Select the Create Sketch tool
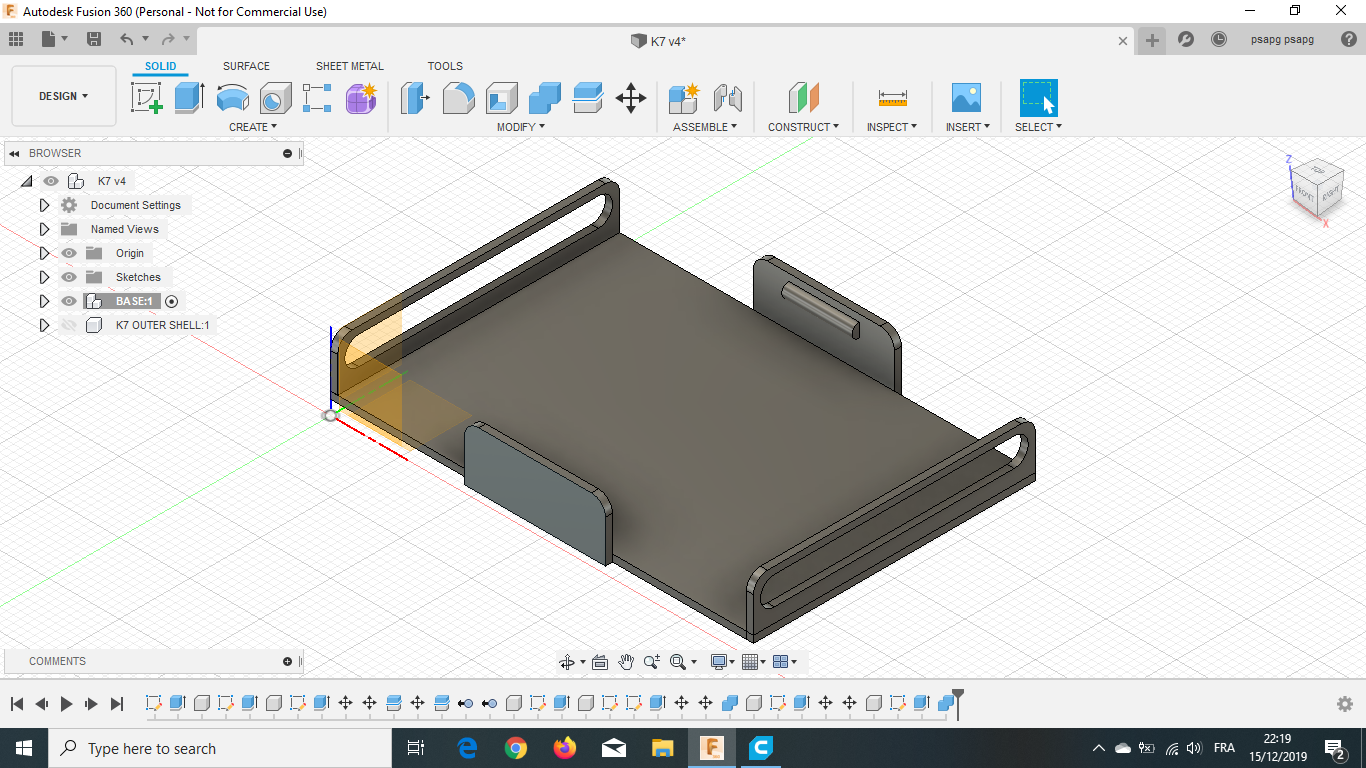Viewport: 1366px width, 768px height. pos(147,98)
